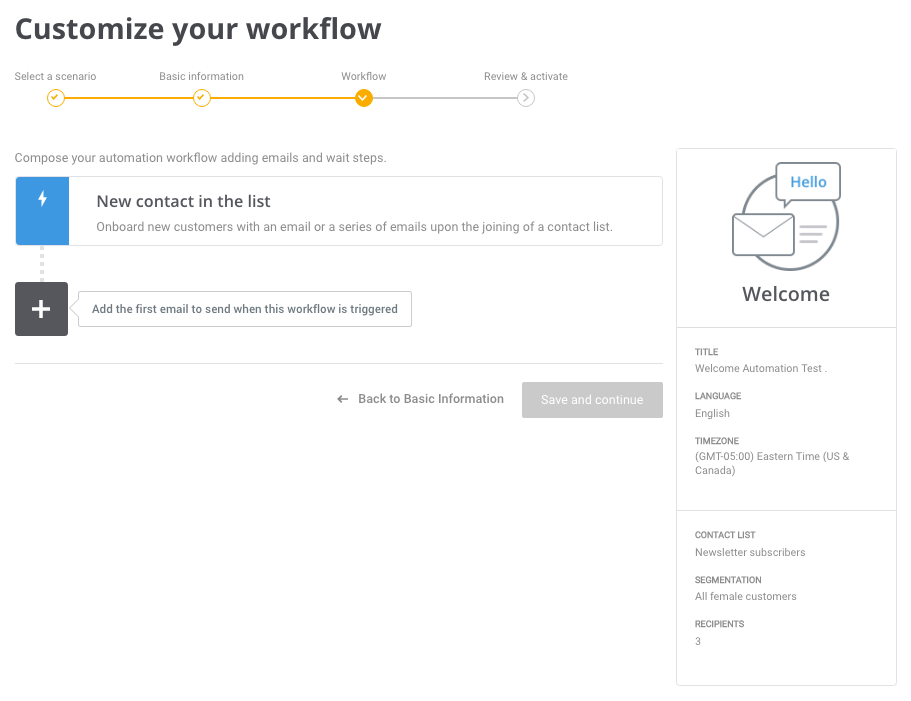Click Back to Basic Information link
Viewport: 911px width, 701px height.
[x=431, y=399]
